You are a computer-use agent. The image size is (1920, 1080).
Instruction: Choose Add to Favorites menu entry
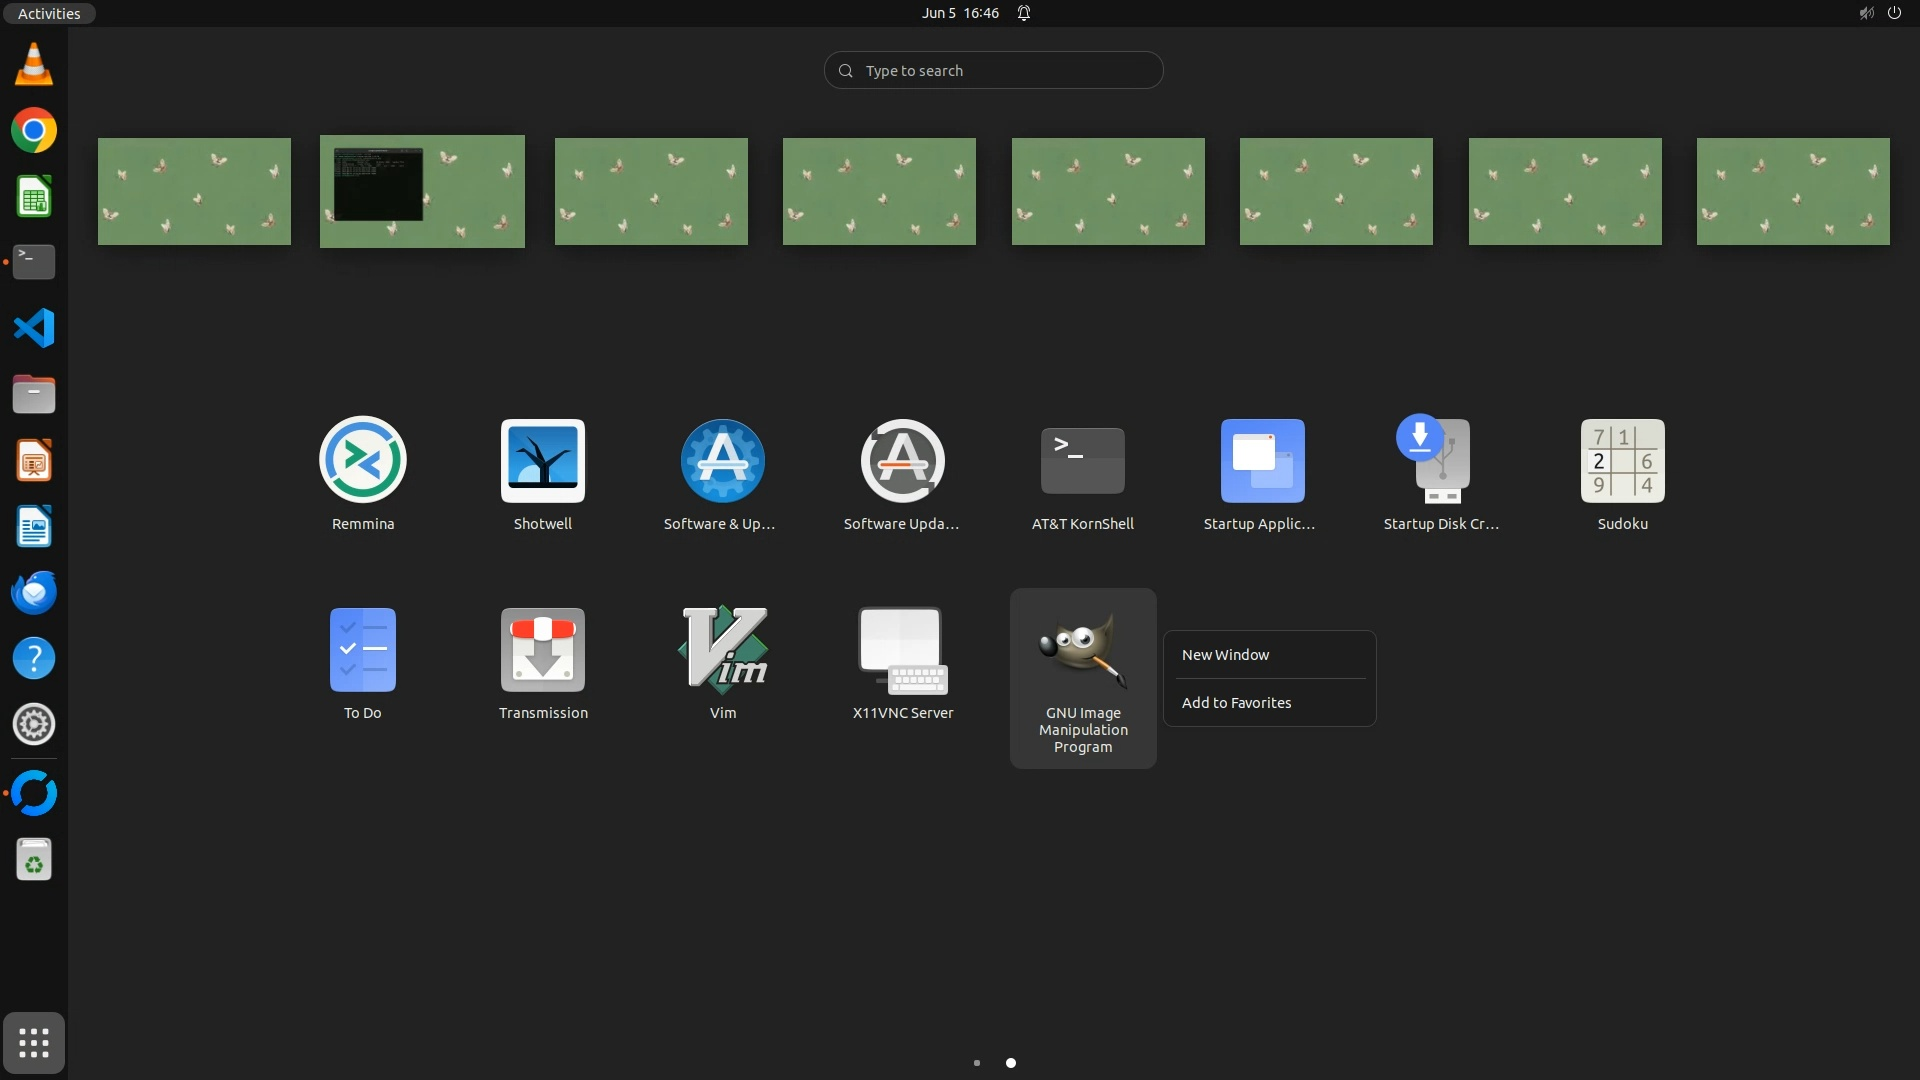(1236, 703)
